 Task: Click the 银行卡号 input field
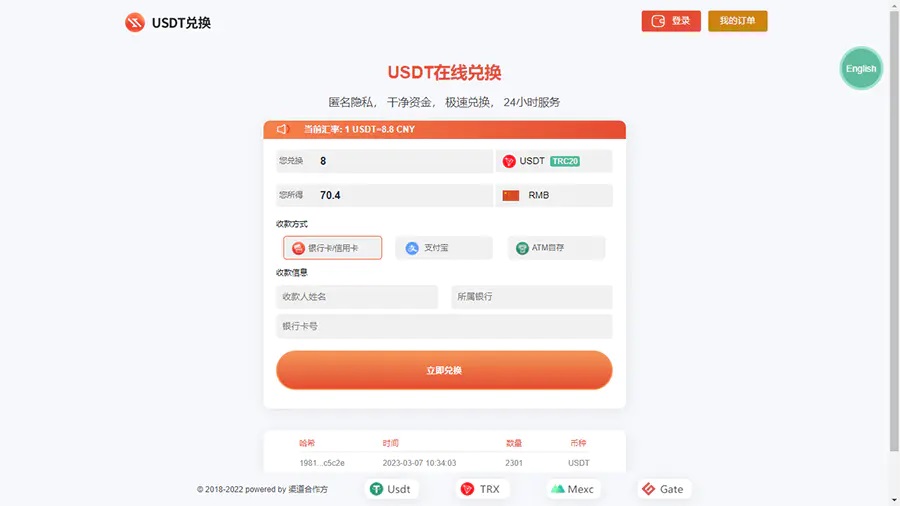[x=444, y=326]
